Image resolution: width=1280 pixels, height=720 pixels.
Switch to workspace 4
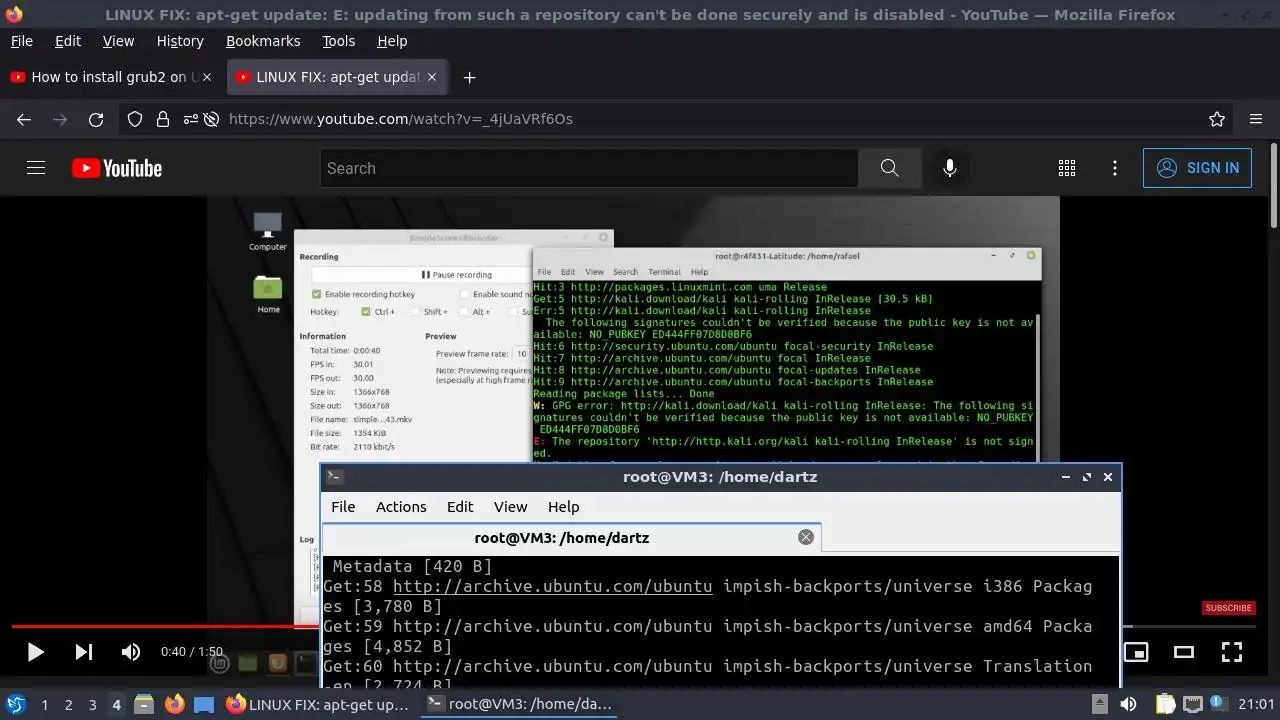pos(116,705)
